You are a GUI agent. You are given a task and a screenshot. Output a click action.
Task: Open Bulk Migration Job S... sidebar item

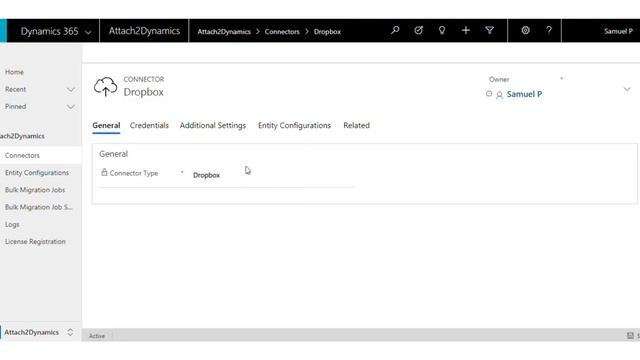point(39,207)
